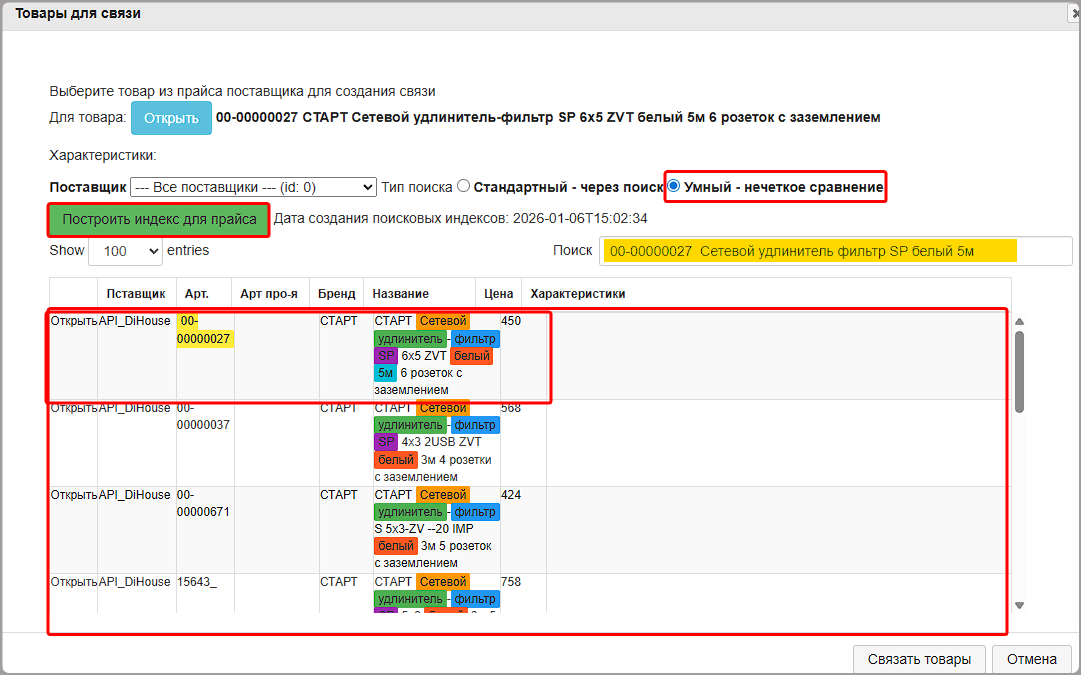This screenshot has width=1081, height=675.
Task: Click the scrollbar up arrow of the table
Action: (x=1019, y=321)
